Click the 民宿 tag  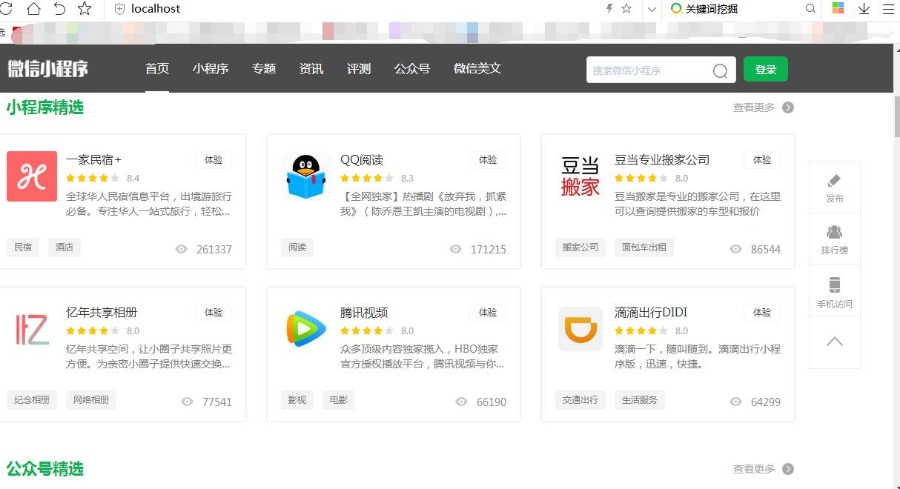pyautogui.click(x=23, y=247)
